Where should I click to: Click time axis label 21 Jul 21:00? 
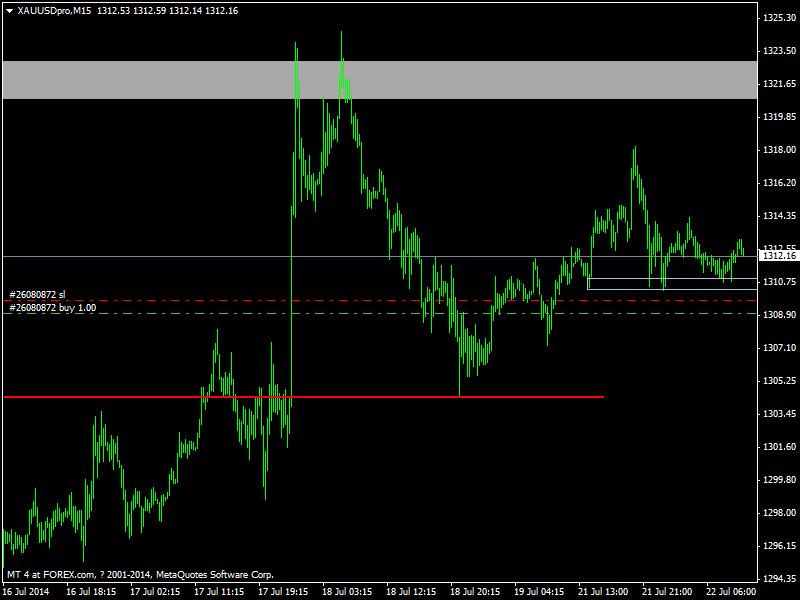tap(667, 592)
